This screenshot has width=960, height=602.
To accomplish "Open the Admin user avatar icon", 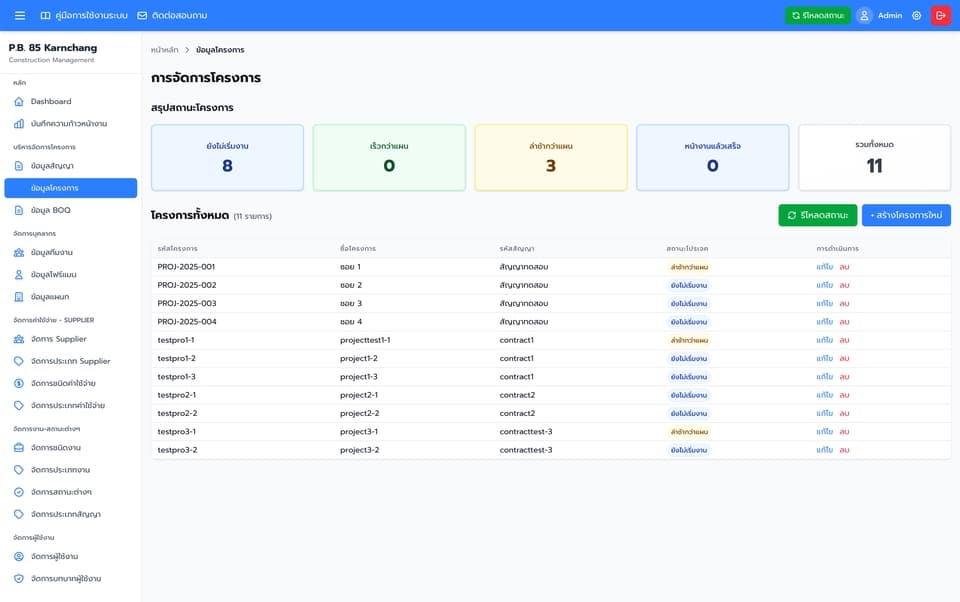I will [x=864, y=15].
